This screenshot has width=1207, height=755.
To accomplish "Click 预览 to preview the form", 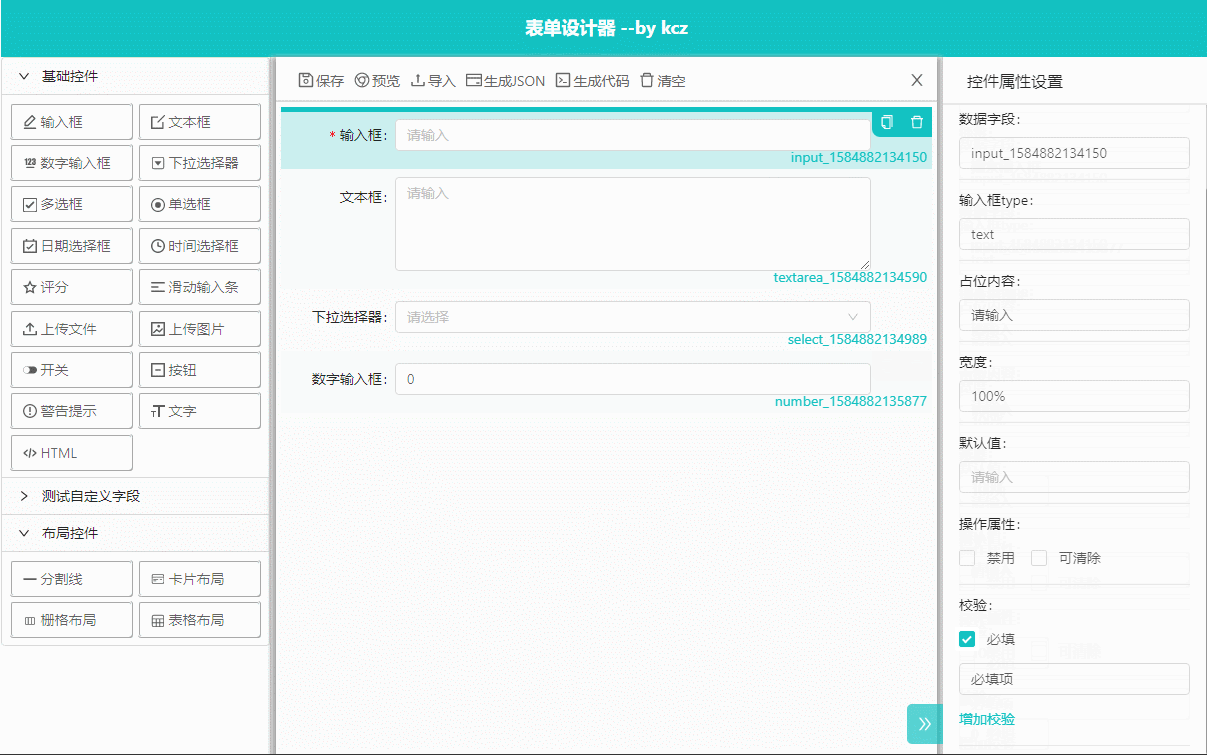I will (x=377, y=80).
